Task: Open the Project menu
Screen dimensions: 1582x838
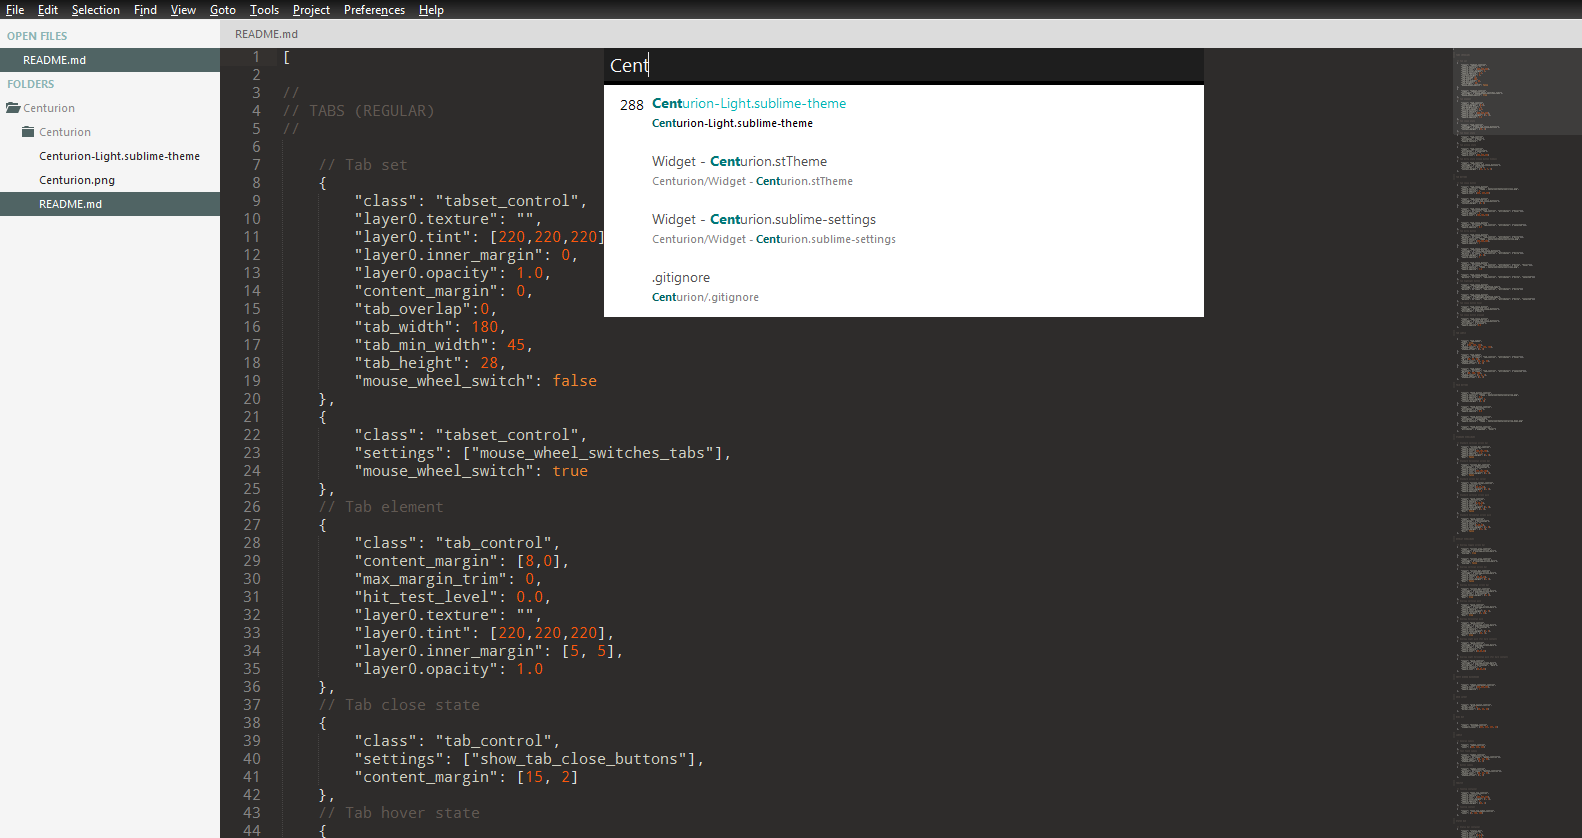Action: click(311, 10)
